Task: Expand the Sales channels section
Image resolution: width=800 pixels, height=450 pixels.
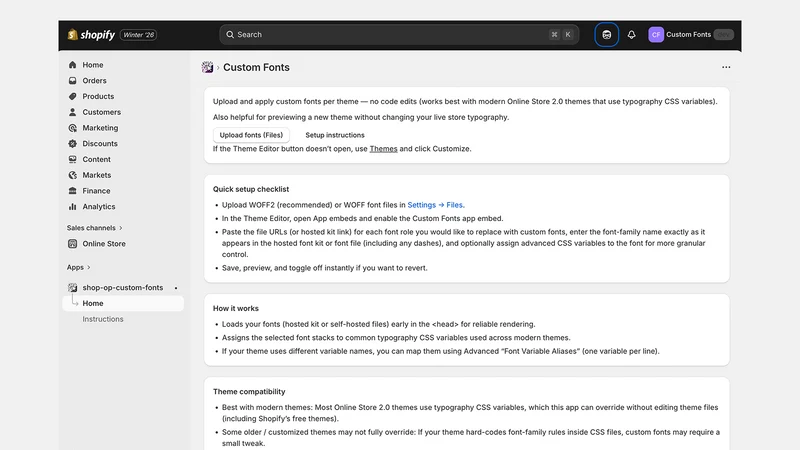Action: [x=95, y=228]
